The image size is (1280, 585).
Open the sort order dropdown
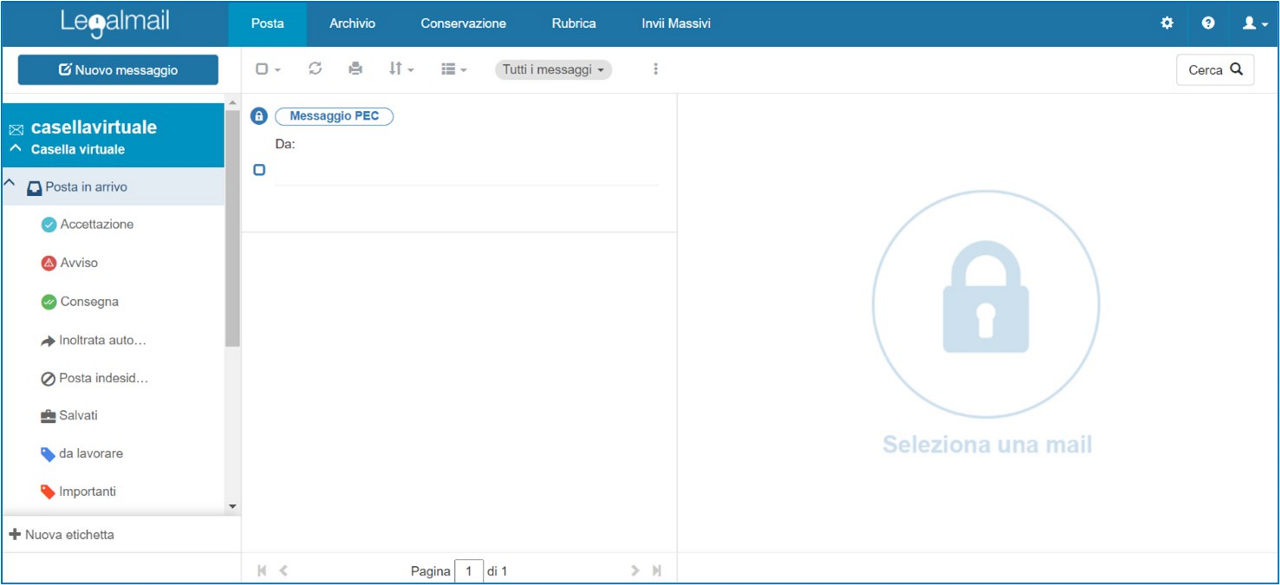click(400, 69)
